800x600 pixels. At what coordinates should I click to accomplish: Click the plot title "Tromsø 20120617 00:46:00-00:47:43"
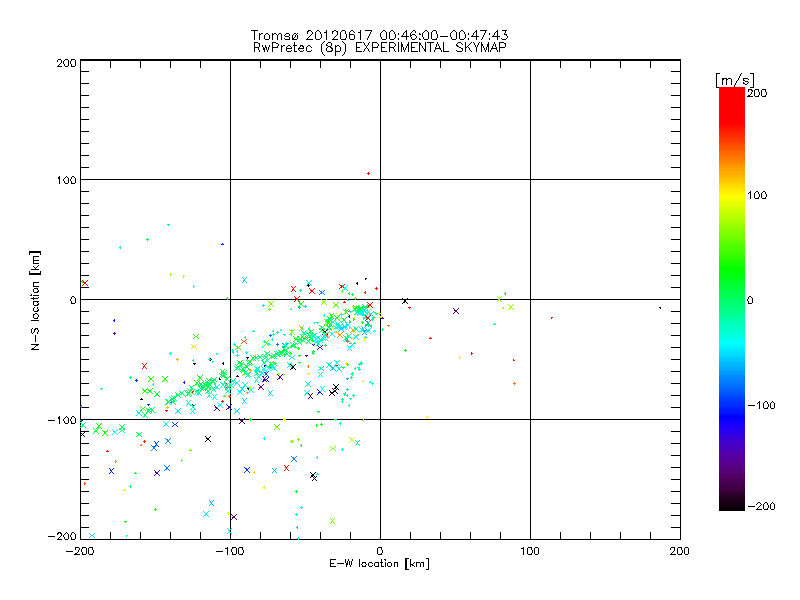[380, 35]
